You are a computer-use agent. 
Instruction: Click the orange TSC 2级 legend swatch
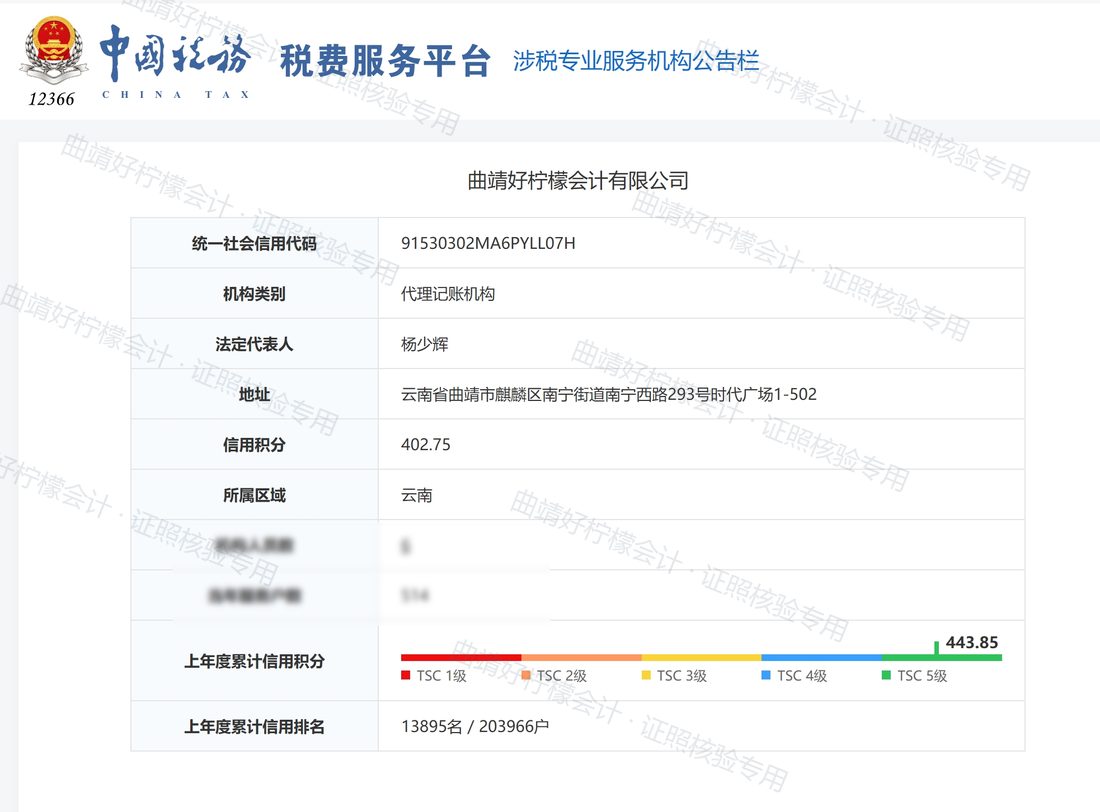(525, 675)
